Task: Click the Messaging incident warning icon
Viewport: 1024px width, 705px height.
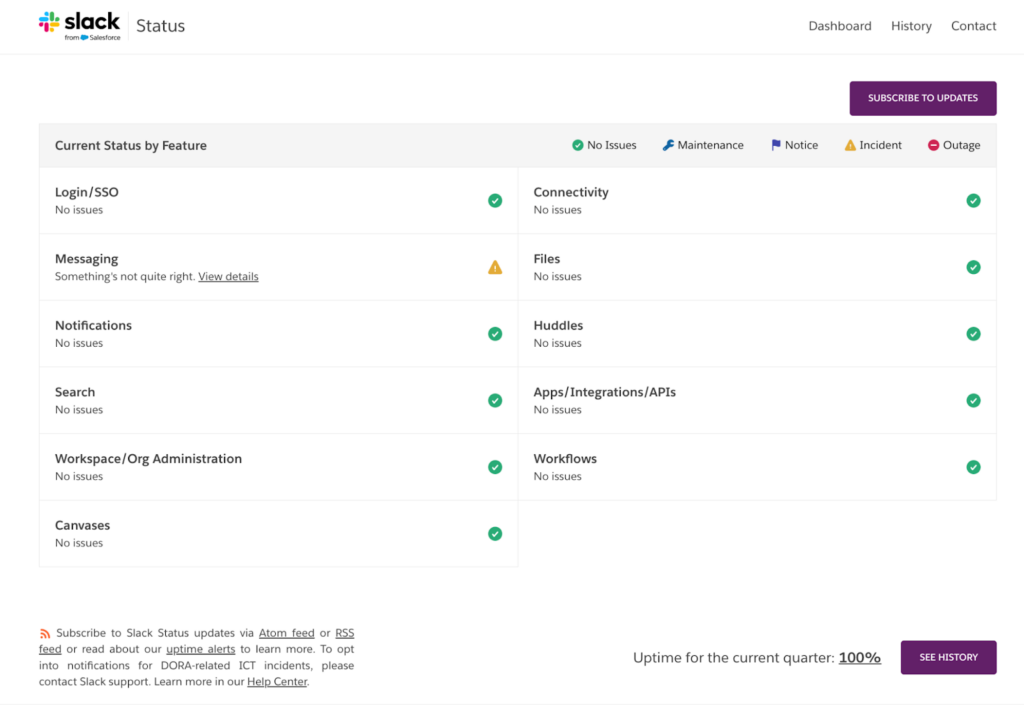Action: (495, 267)
